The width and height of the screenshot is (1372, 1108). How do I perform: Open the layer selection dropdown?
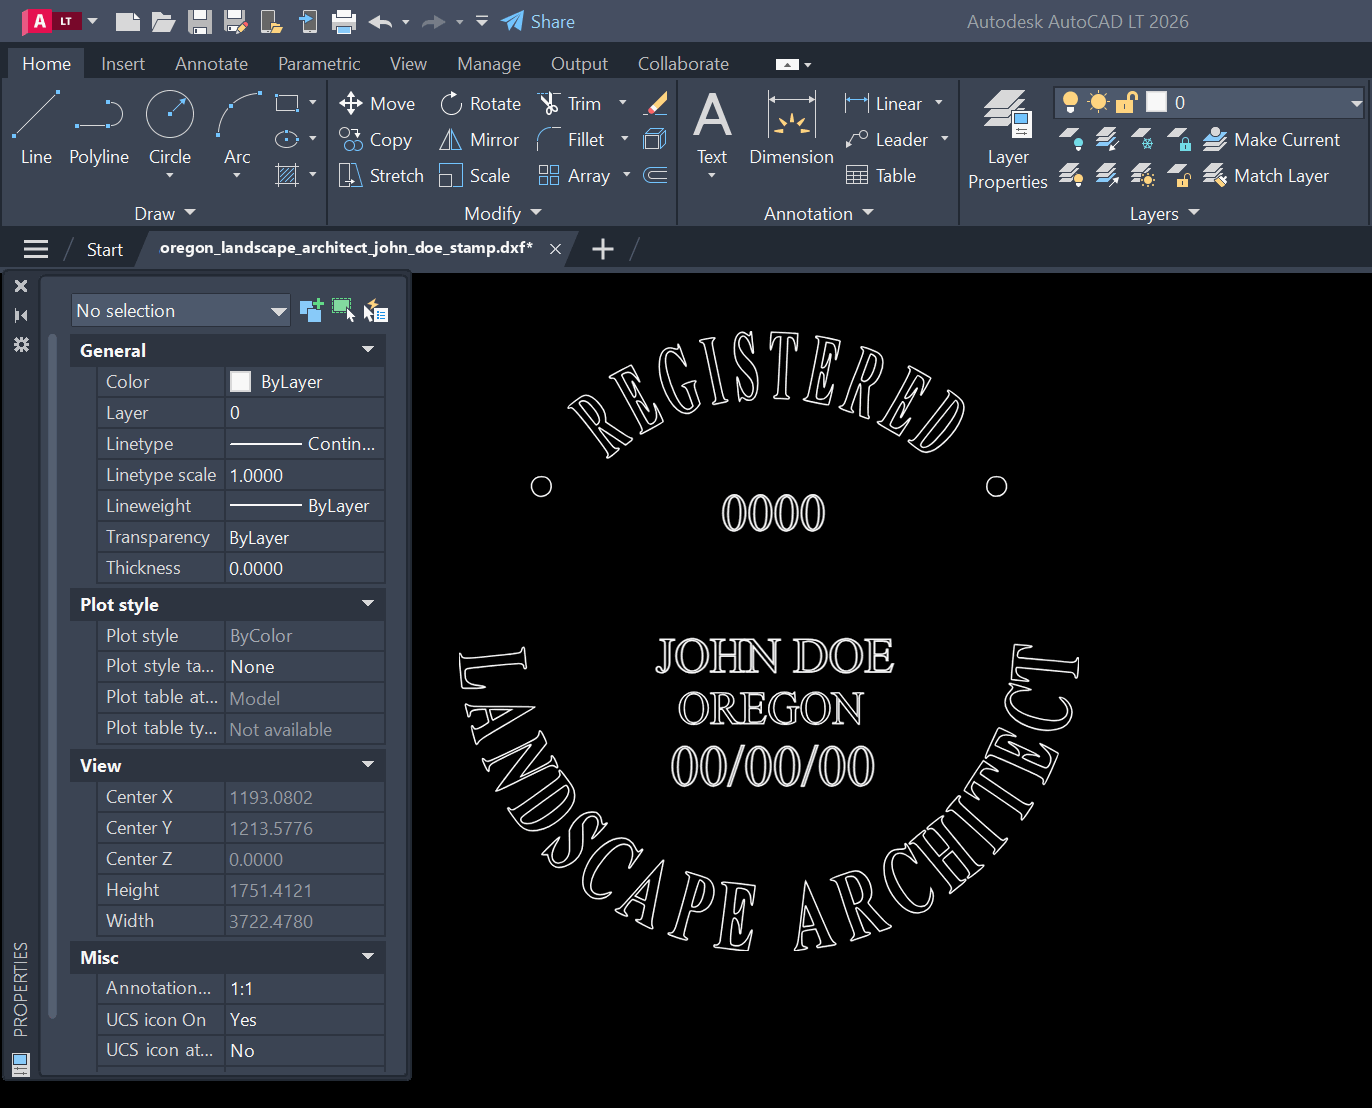click(1356, 103)
